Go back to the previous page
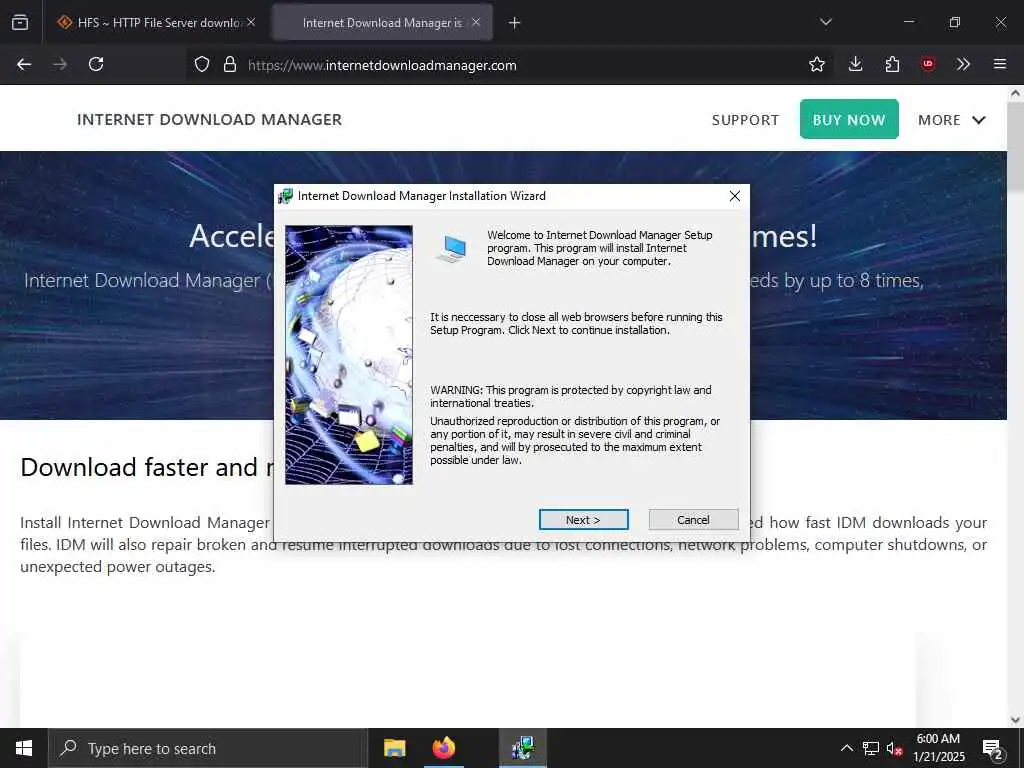The width and height of the screenshot is (1024, 768). coord(24,64)
